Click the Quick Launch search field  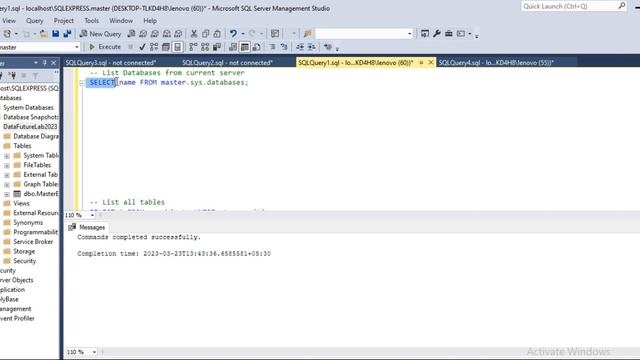click(x=569, y=6)
